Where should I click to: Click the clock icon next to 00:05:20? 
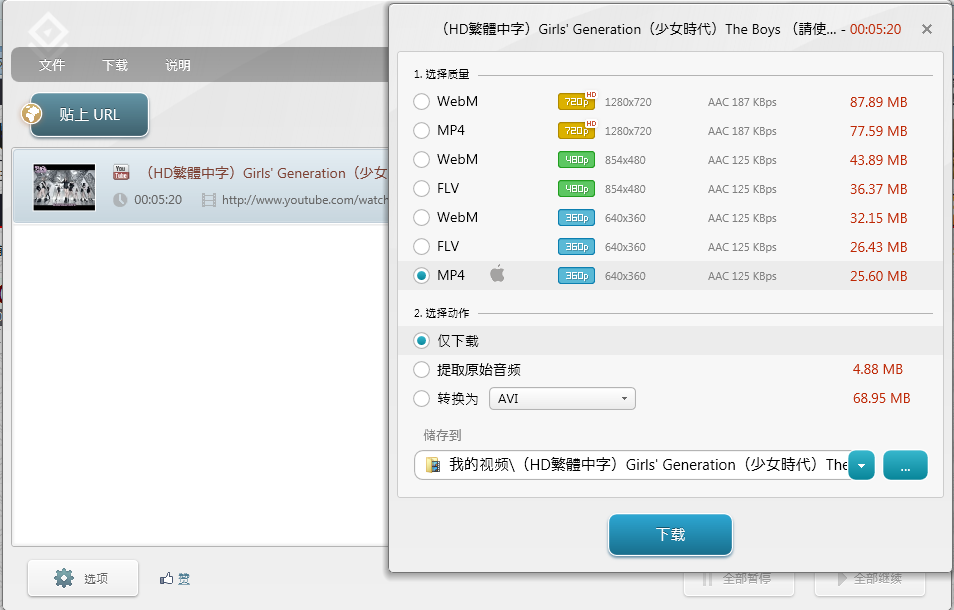[120, 199]
